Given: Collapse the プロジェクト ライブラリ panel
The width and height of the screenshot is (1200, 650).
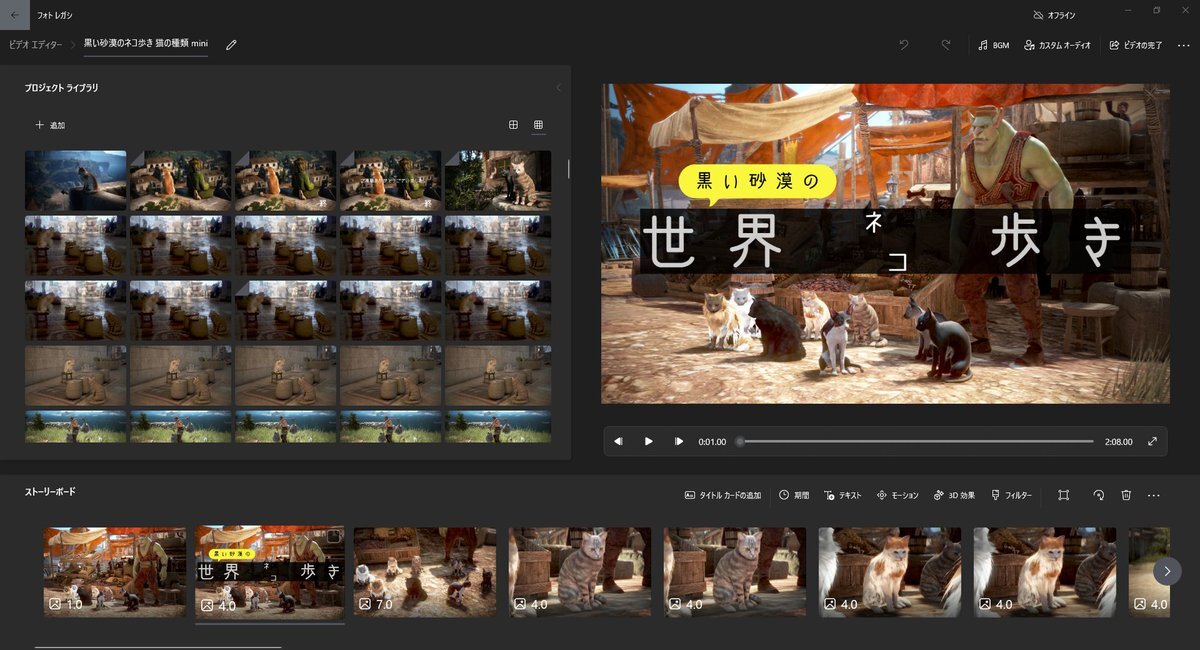Looking at the screenshot, I should 558,88.
